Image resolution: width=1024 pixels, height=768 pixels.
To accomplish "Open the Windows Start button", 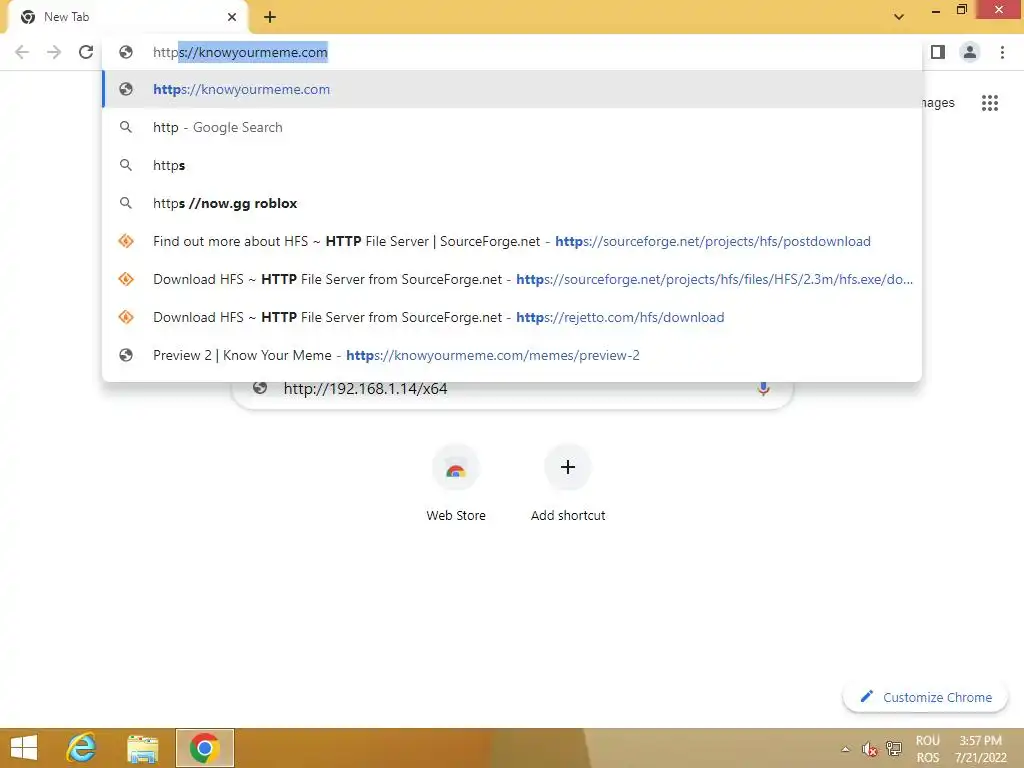I will [x=24, y=748].
